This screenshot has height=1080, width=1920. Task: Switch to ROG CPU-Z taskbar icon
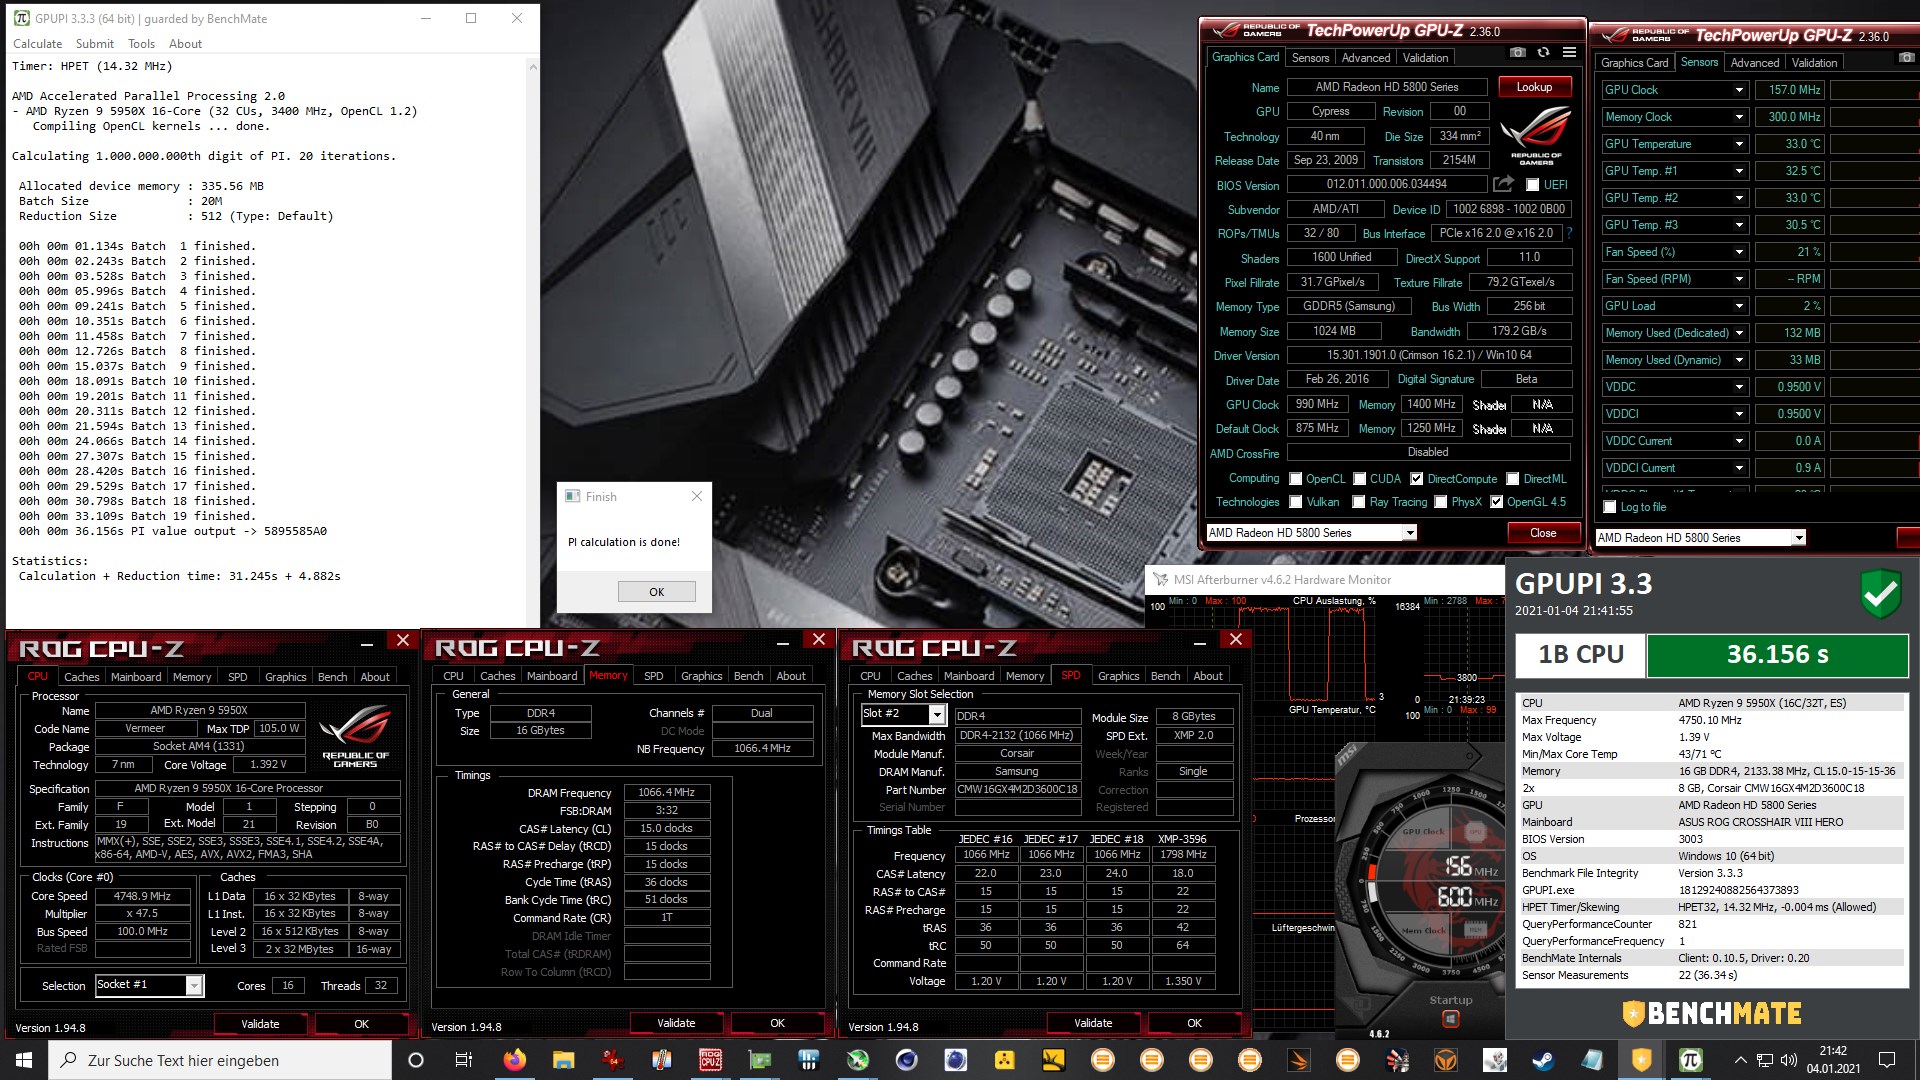710,1060
